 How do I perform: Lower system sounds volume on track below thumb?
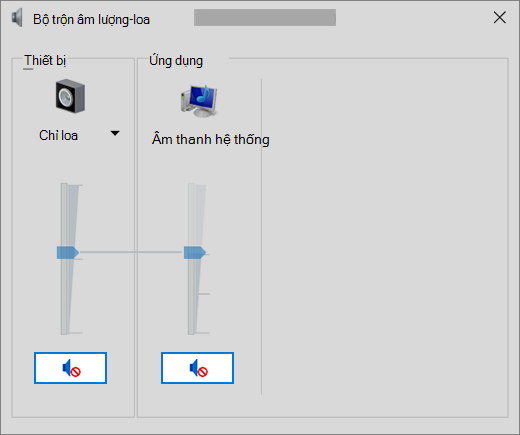(191, 297)
